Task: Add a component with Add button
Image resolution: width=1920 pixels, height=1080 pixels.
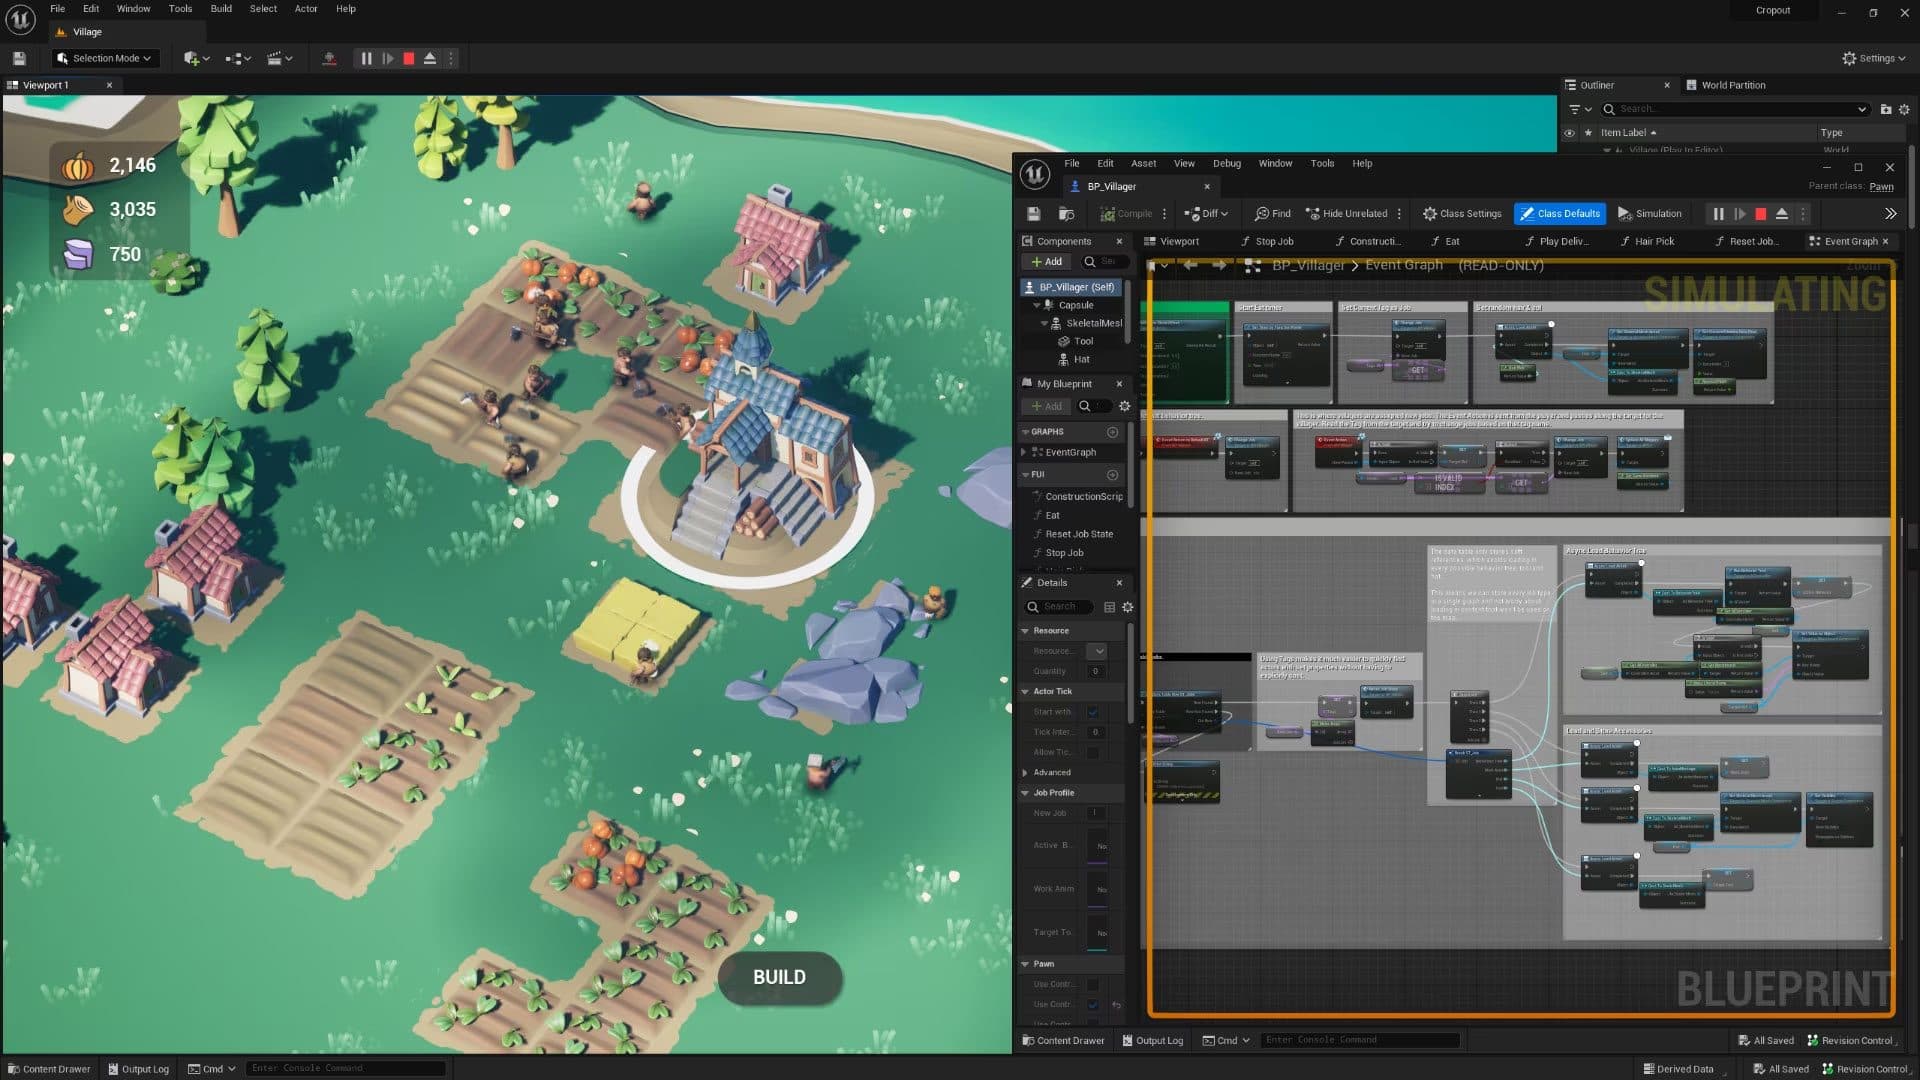Action: [x=1046, y=262]
